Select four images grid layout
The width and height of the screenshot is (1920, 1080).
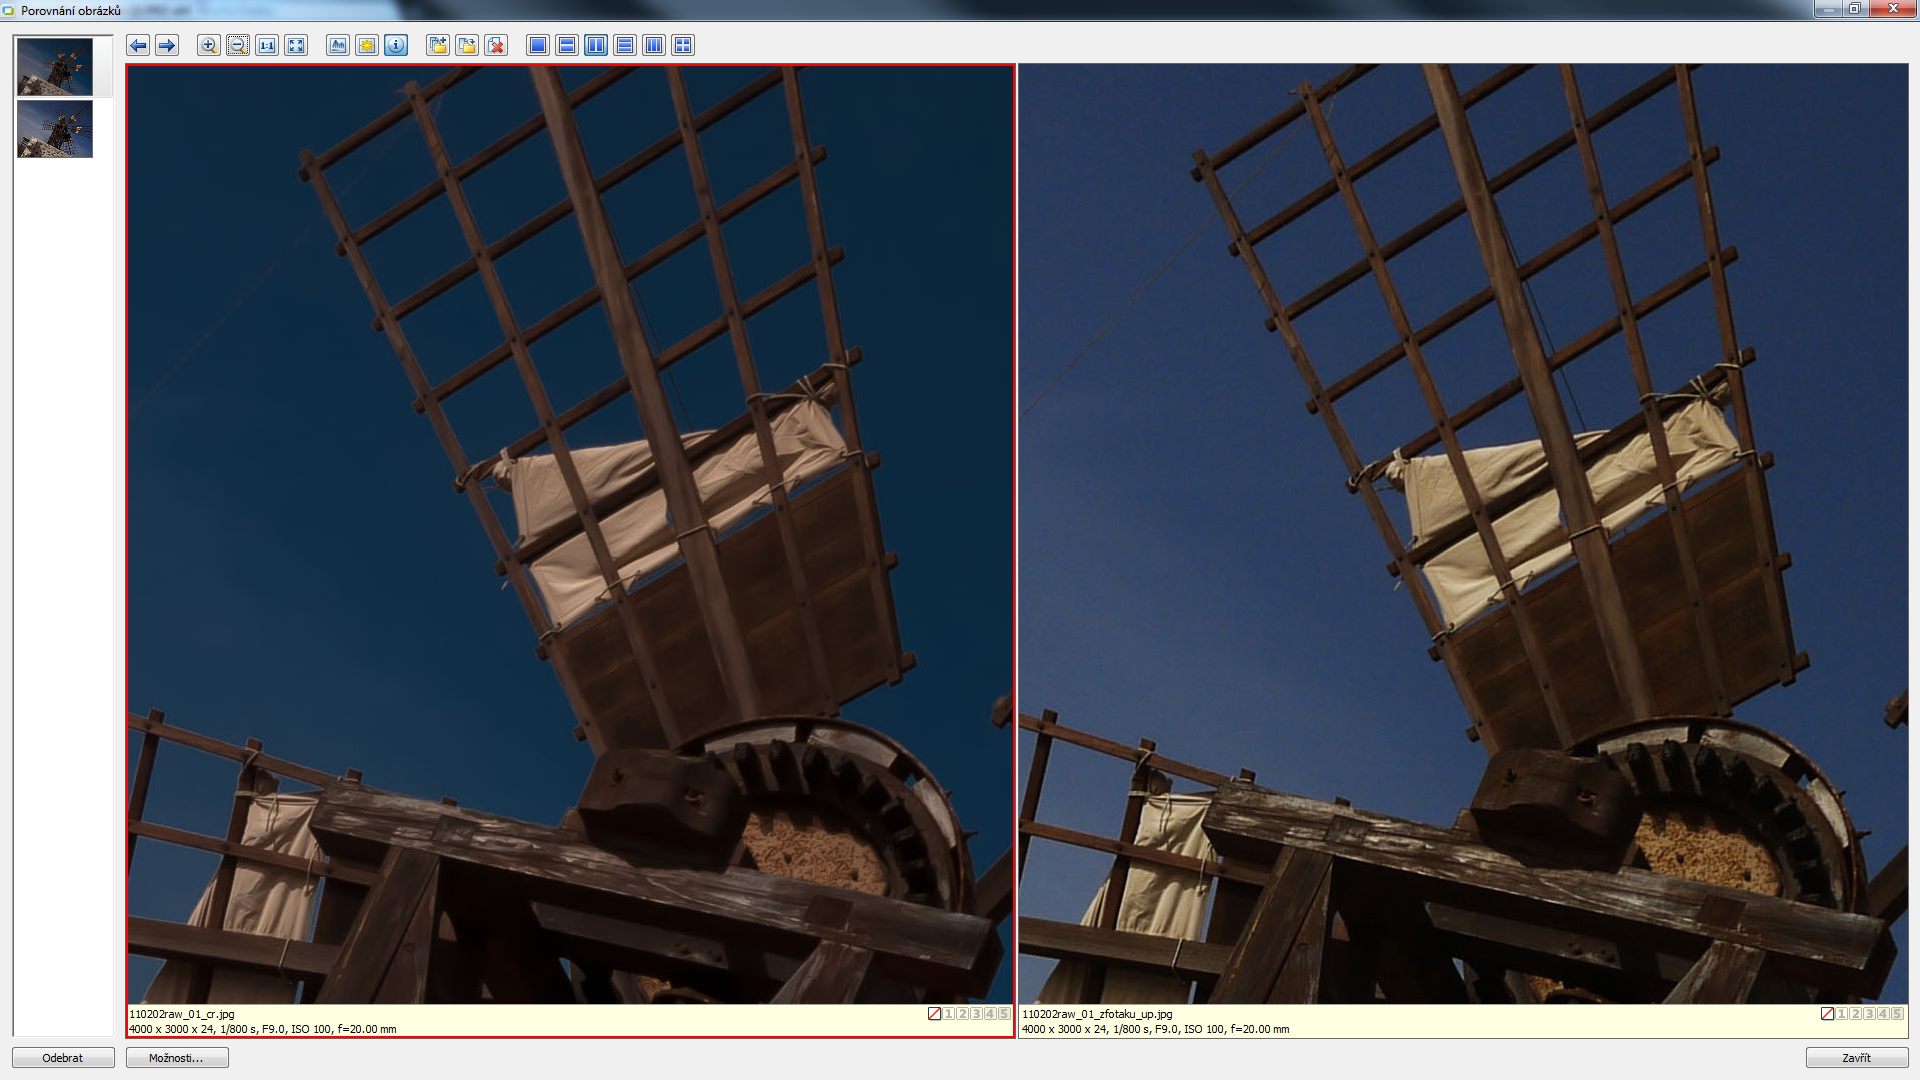[x=683, y=45]
